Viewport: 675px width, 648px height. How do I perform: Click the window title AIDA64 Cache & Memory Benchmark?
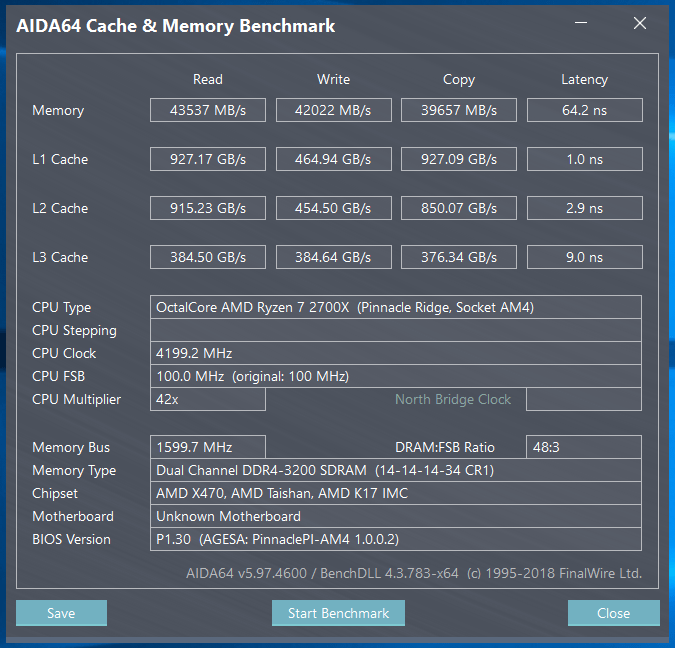(176, 26)
